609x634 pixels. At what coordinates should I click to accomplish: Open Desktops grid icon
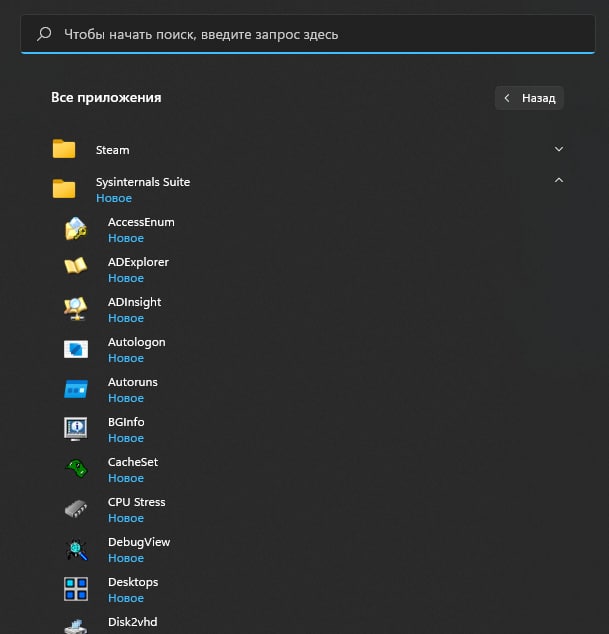[x=76, y=589]
